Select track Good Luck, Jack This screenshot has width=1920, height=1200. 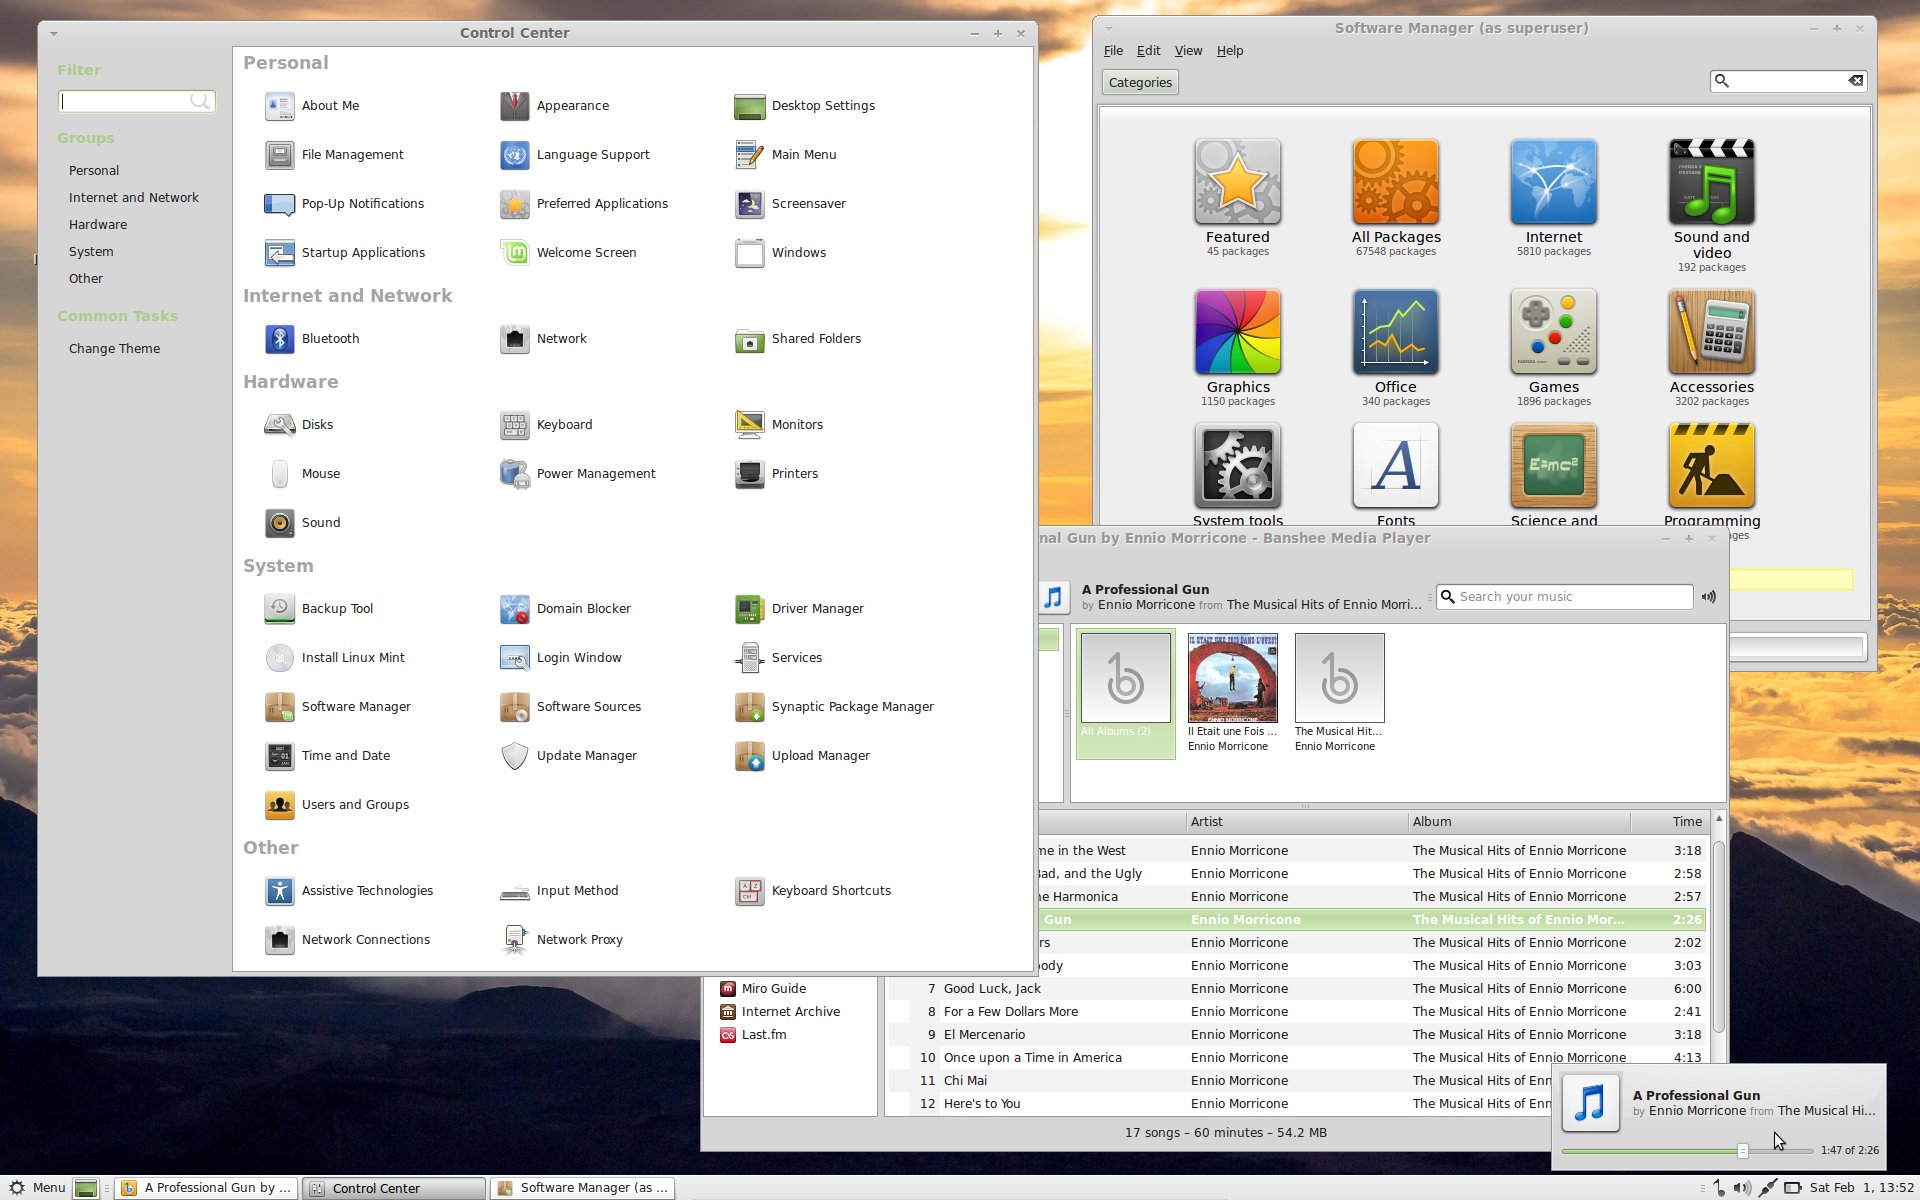click(1298, 989)
